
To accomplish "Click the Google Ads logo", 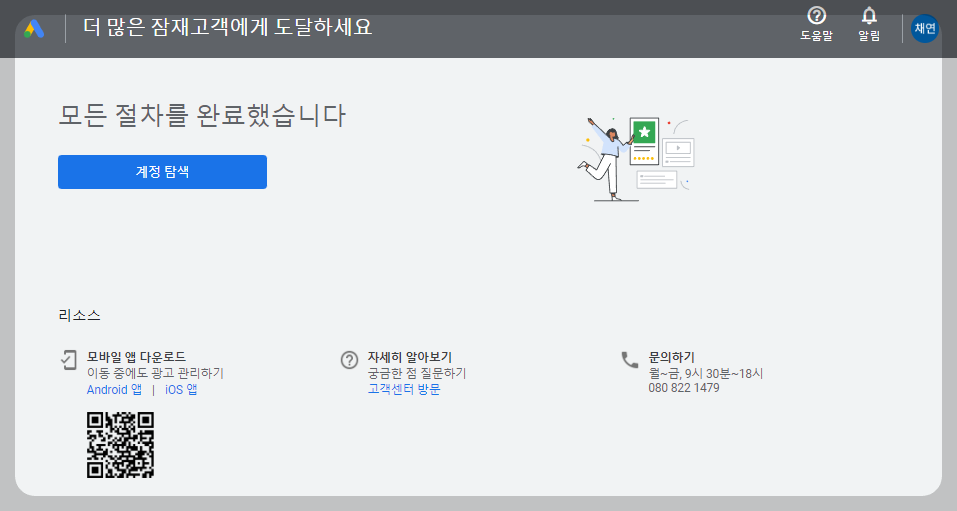I will [34, 29].
